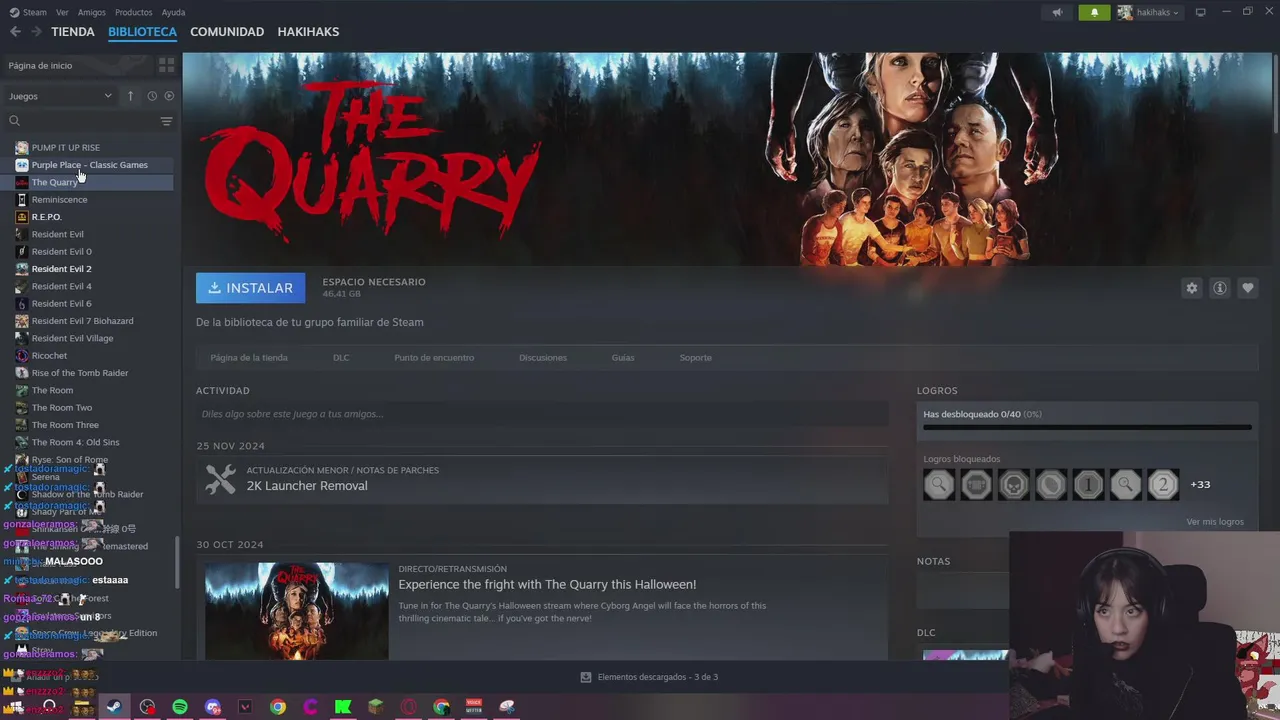Open the Ayuda menu
Viewport: 1280px width, 720px height.
click(x=173, y=12)
